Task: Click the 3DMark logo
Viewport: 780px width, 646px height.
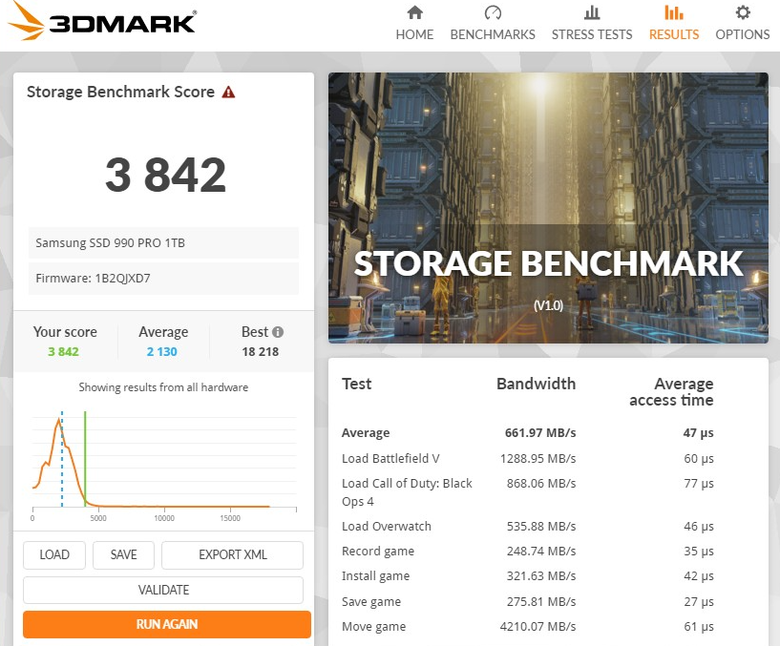Action: pos(103,21)
